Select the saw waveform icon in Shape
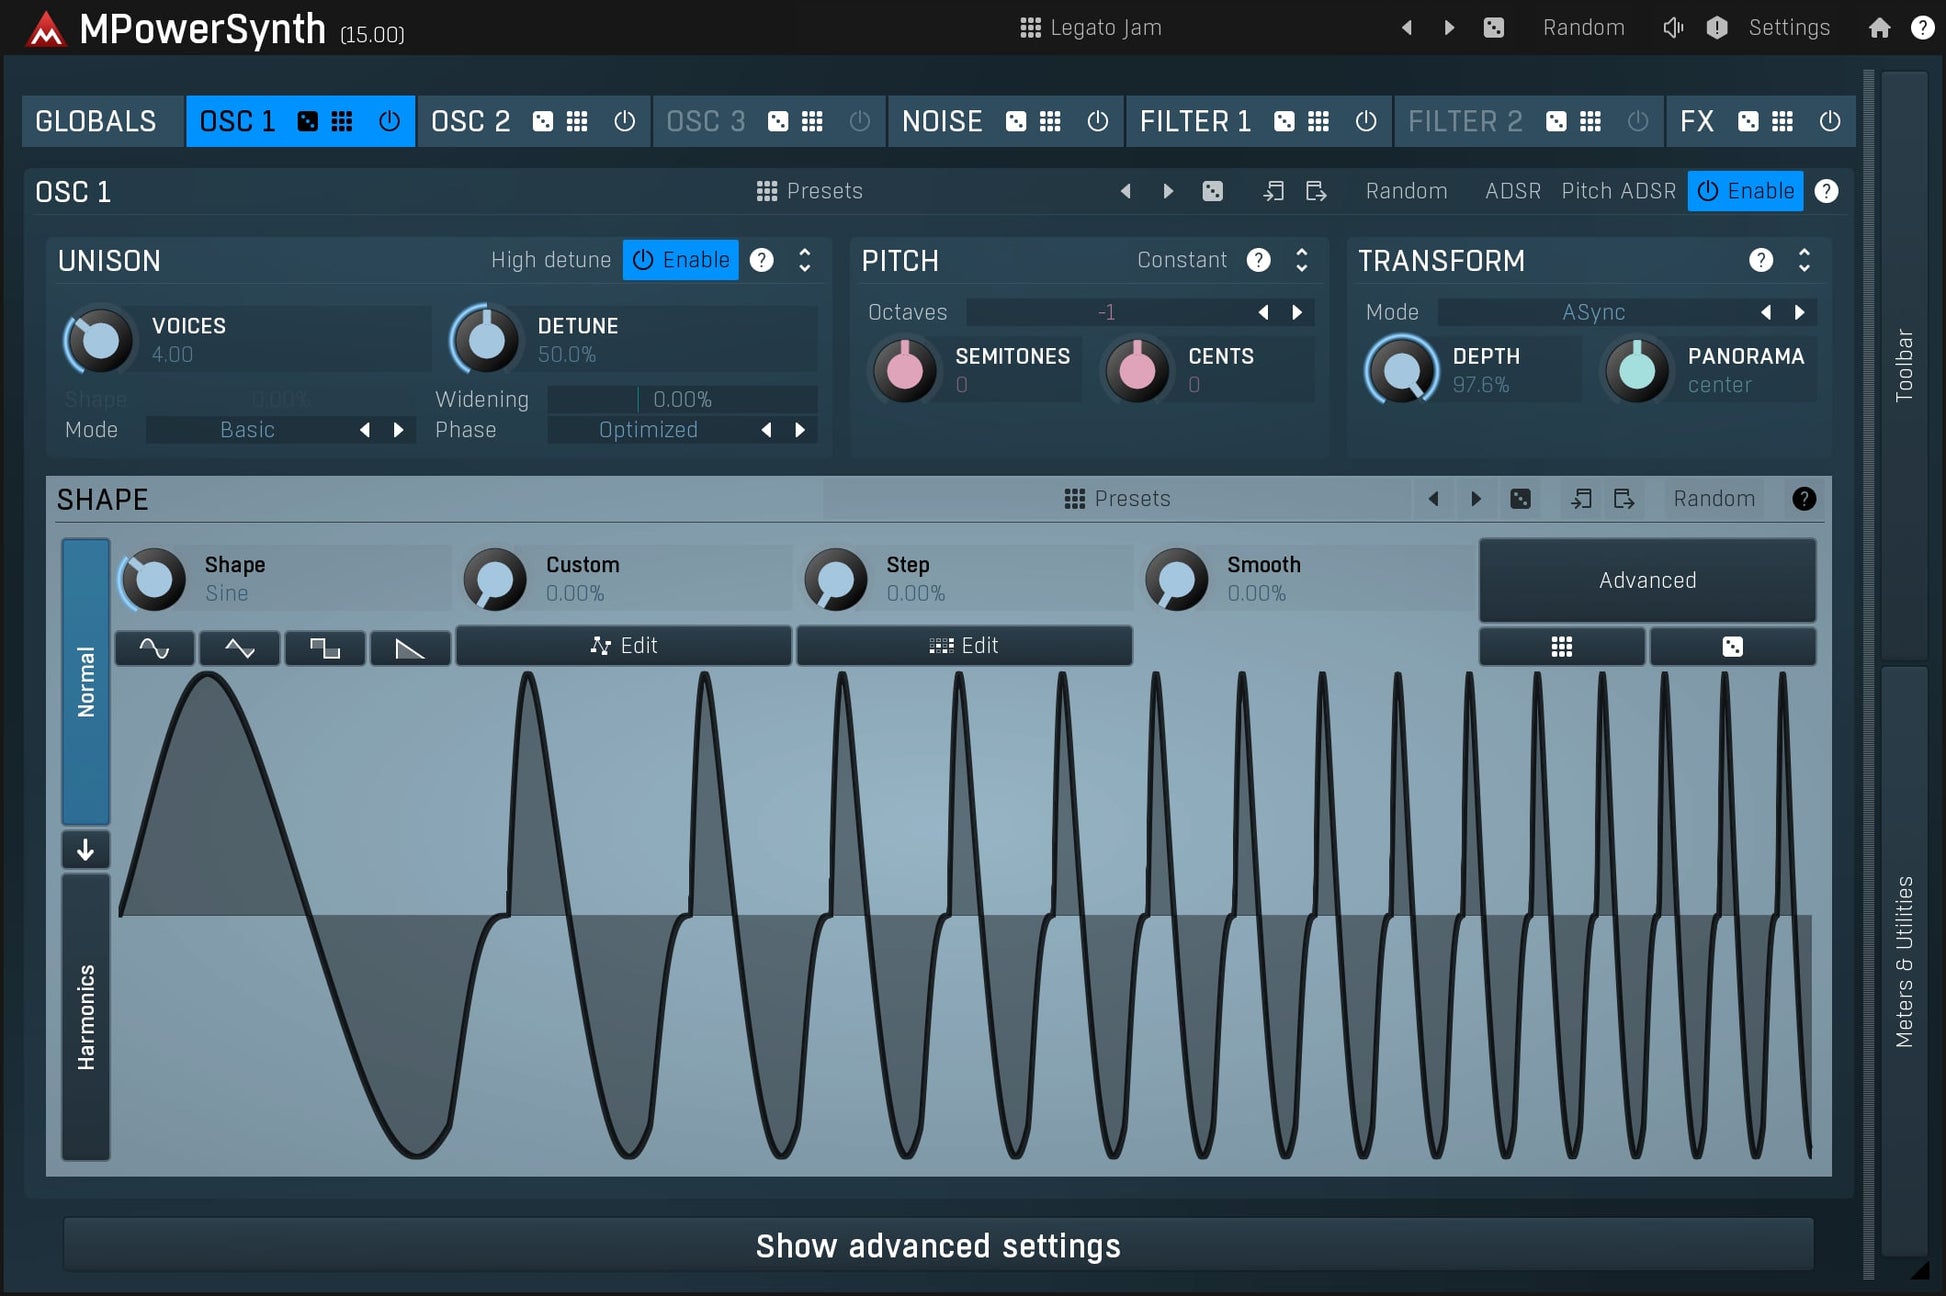 410,647
